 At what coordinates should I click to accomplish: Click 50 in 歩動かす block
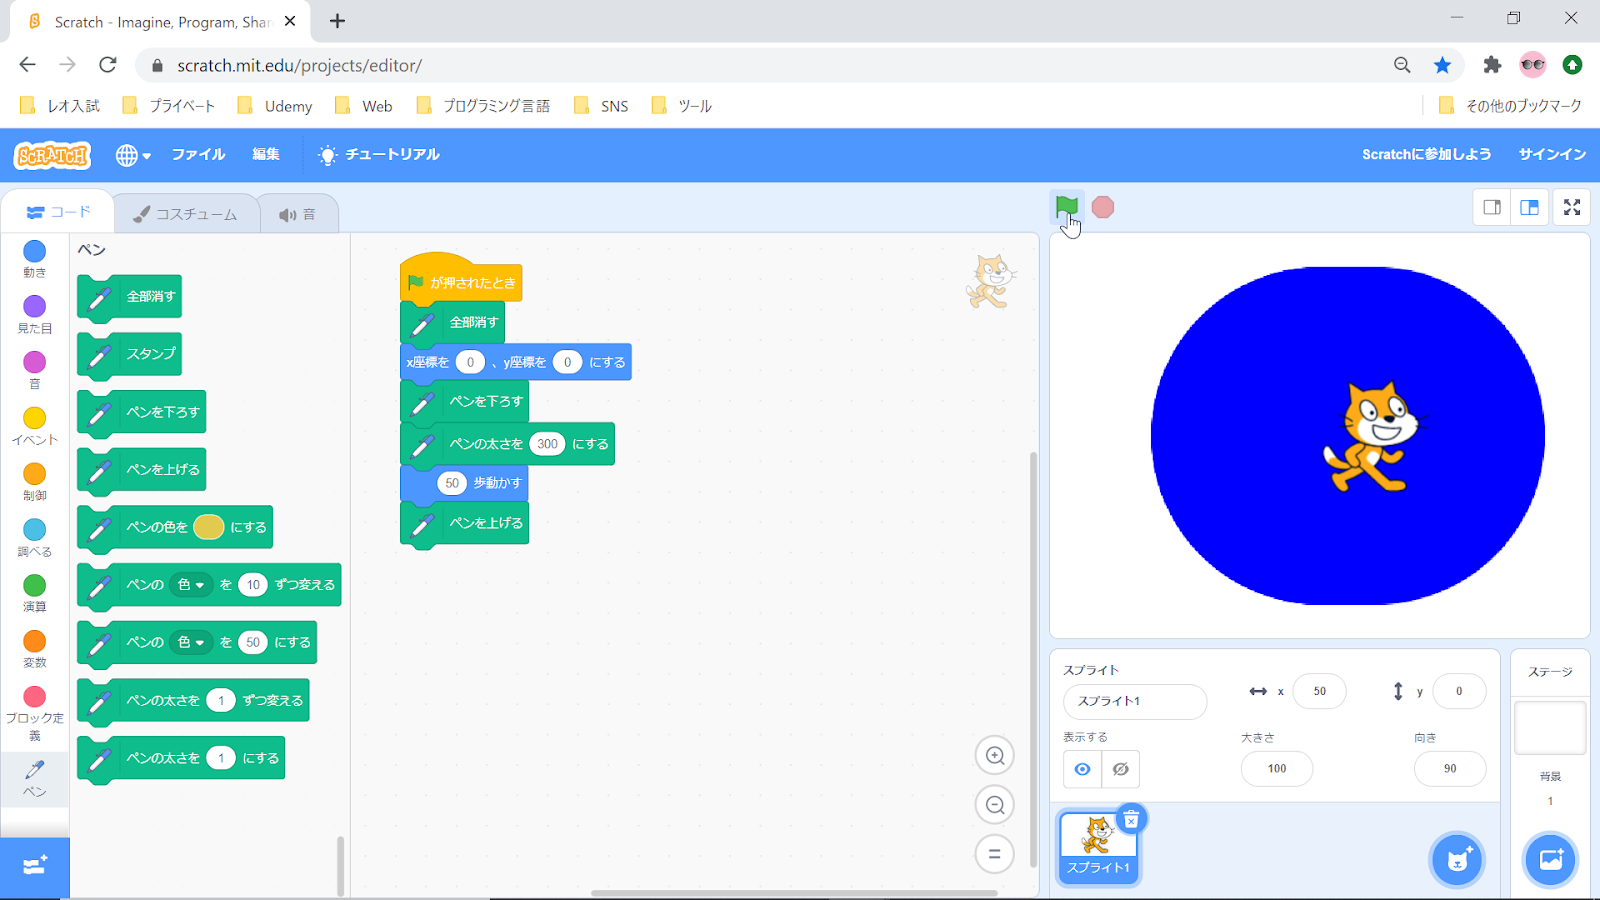452,483
